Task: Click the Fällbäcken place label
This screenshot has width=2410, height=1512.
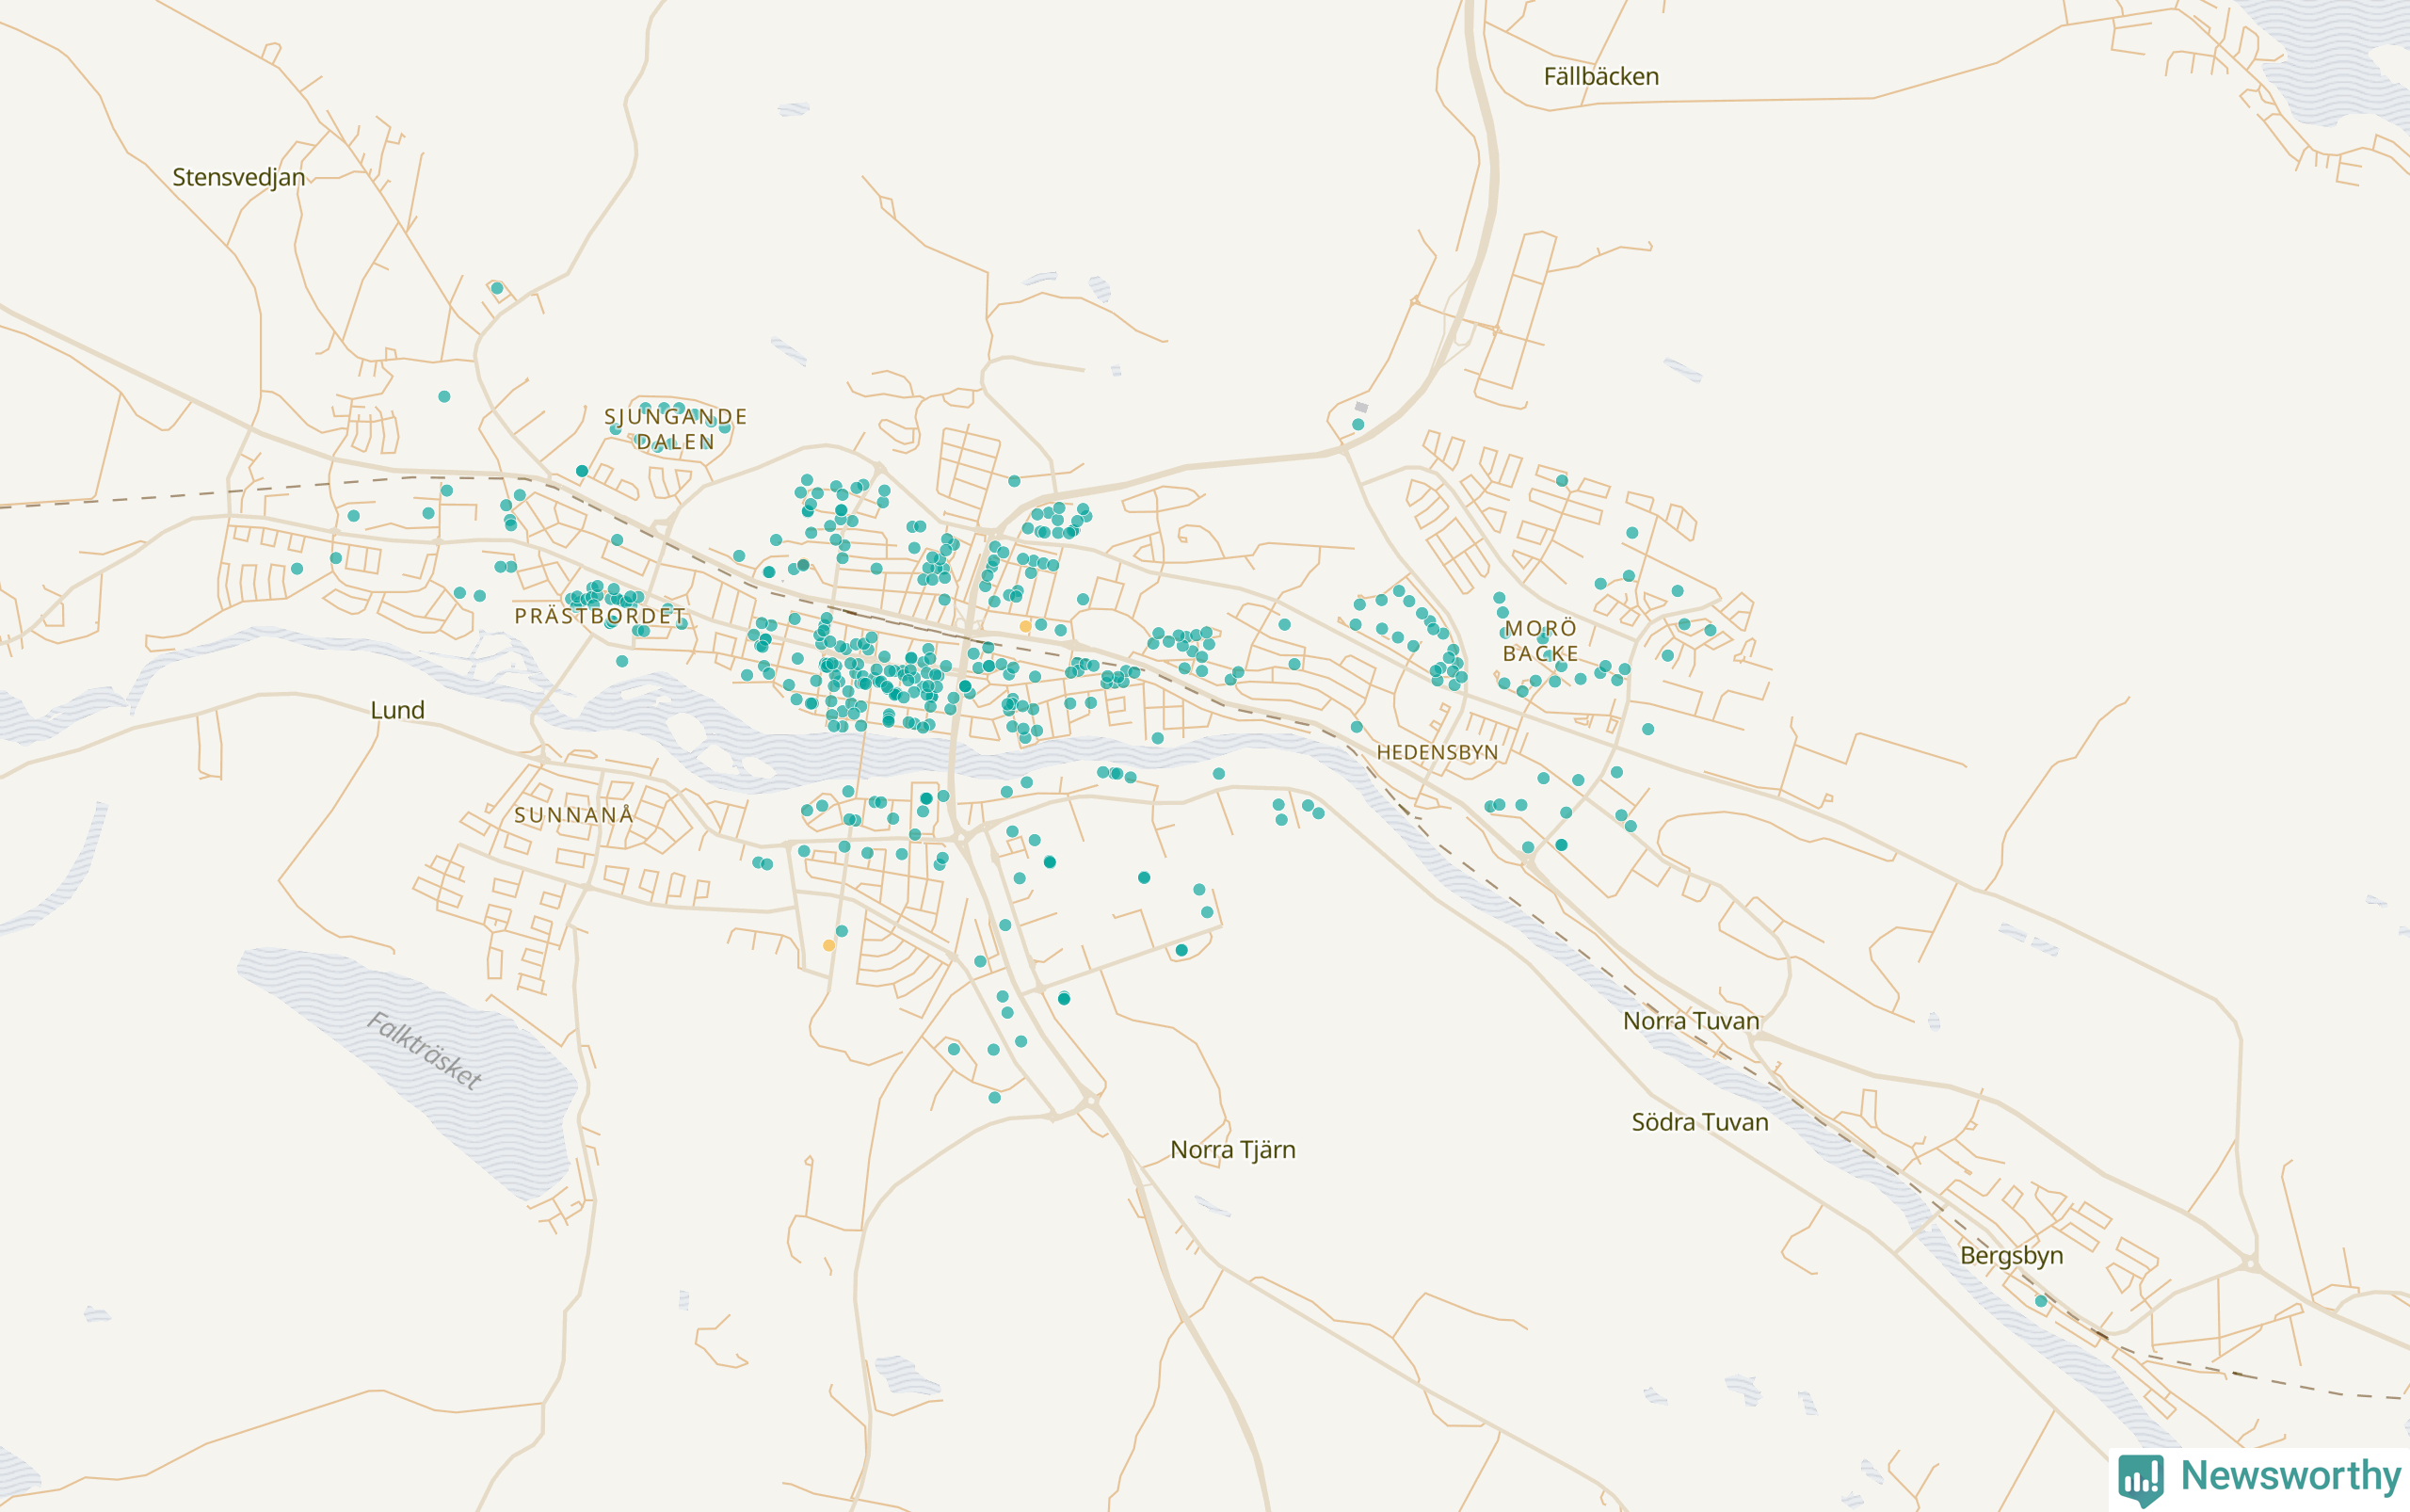Action: coord(1601,77)
